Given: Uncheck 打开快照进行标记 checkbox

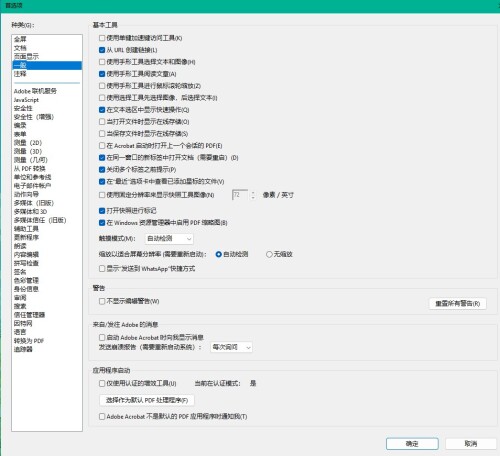Looking at the screenshot, I should 102,211.
